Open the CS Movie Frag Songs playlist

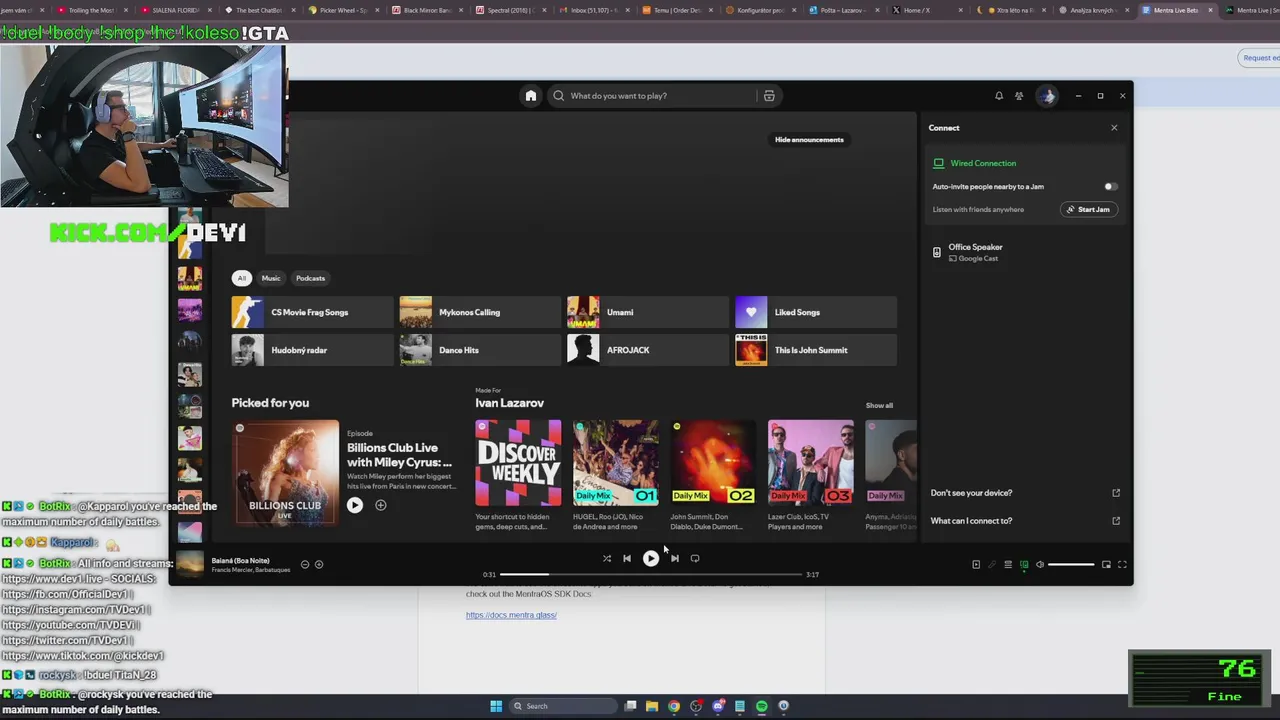313,312
